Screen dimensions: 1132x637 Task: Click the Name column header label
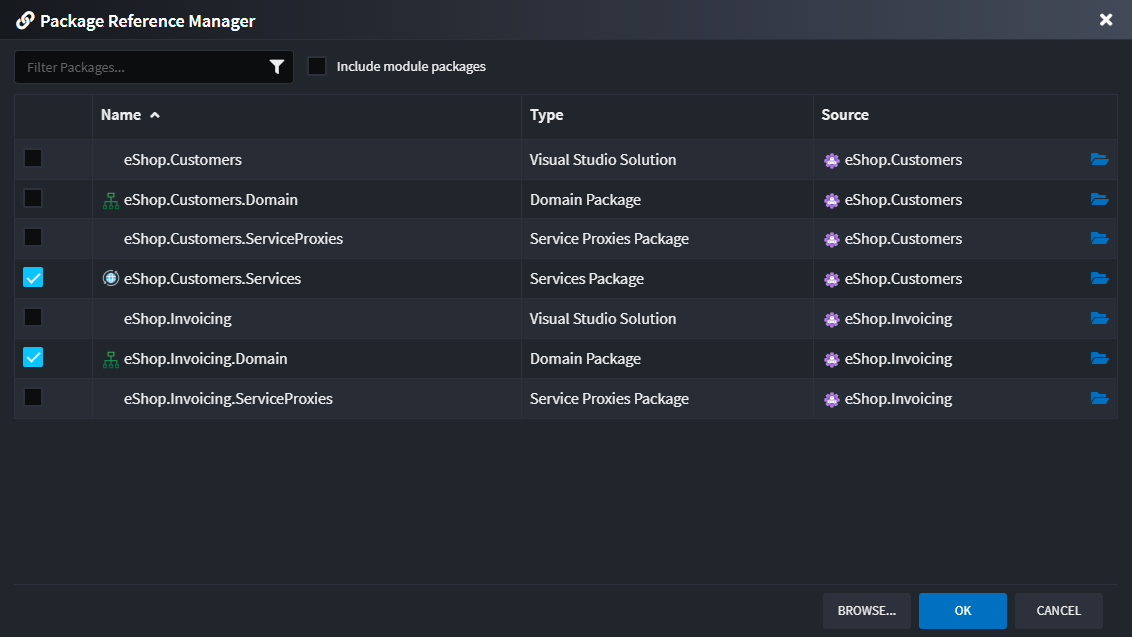(x=121, y=115)
